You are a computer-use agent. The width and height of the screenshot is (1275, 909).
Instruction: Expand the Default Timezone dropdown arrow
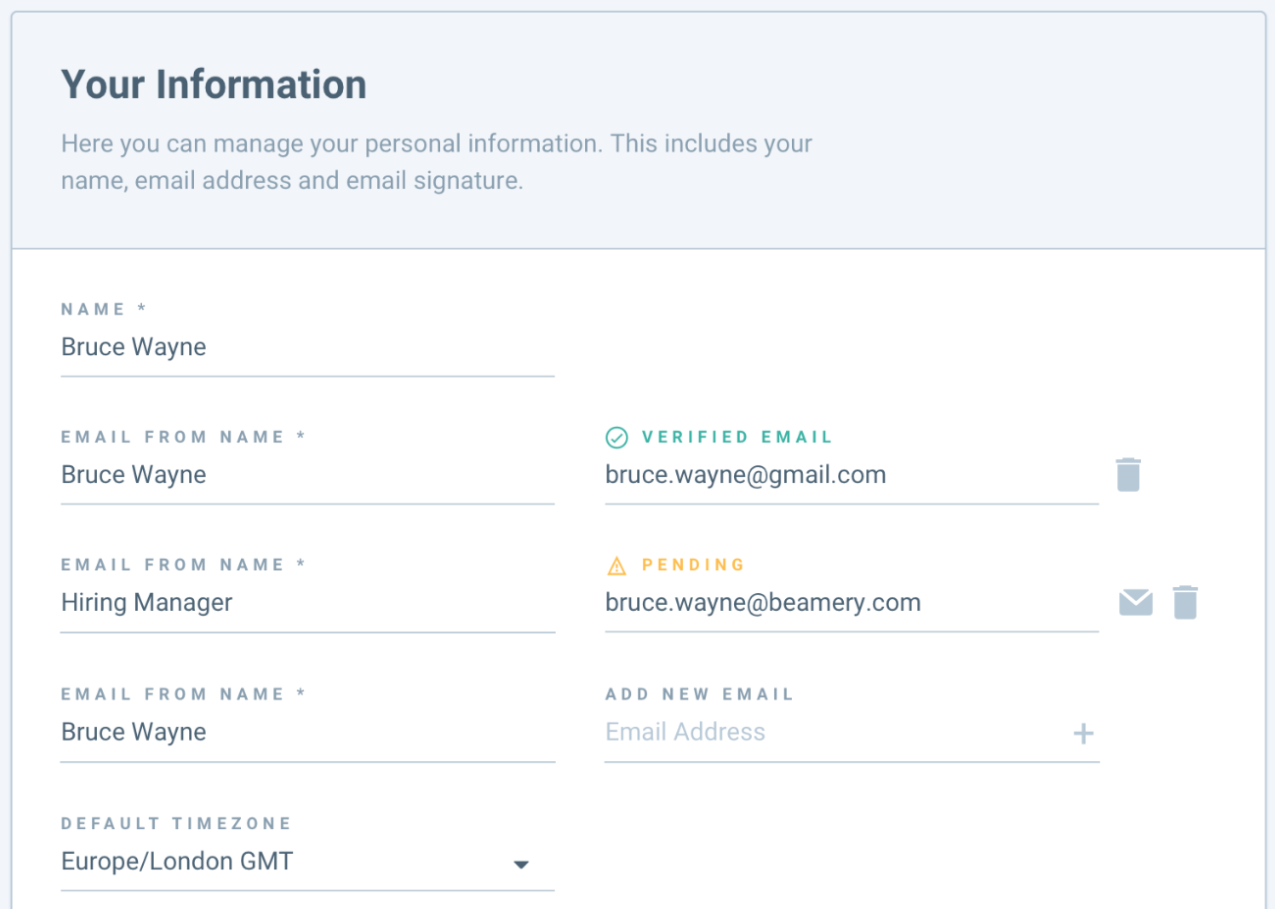(x=520, y=864)
